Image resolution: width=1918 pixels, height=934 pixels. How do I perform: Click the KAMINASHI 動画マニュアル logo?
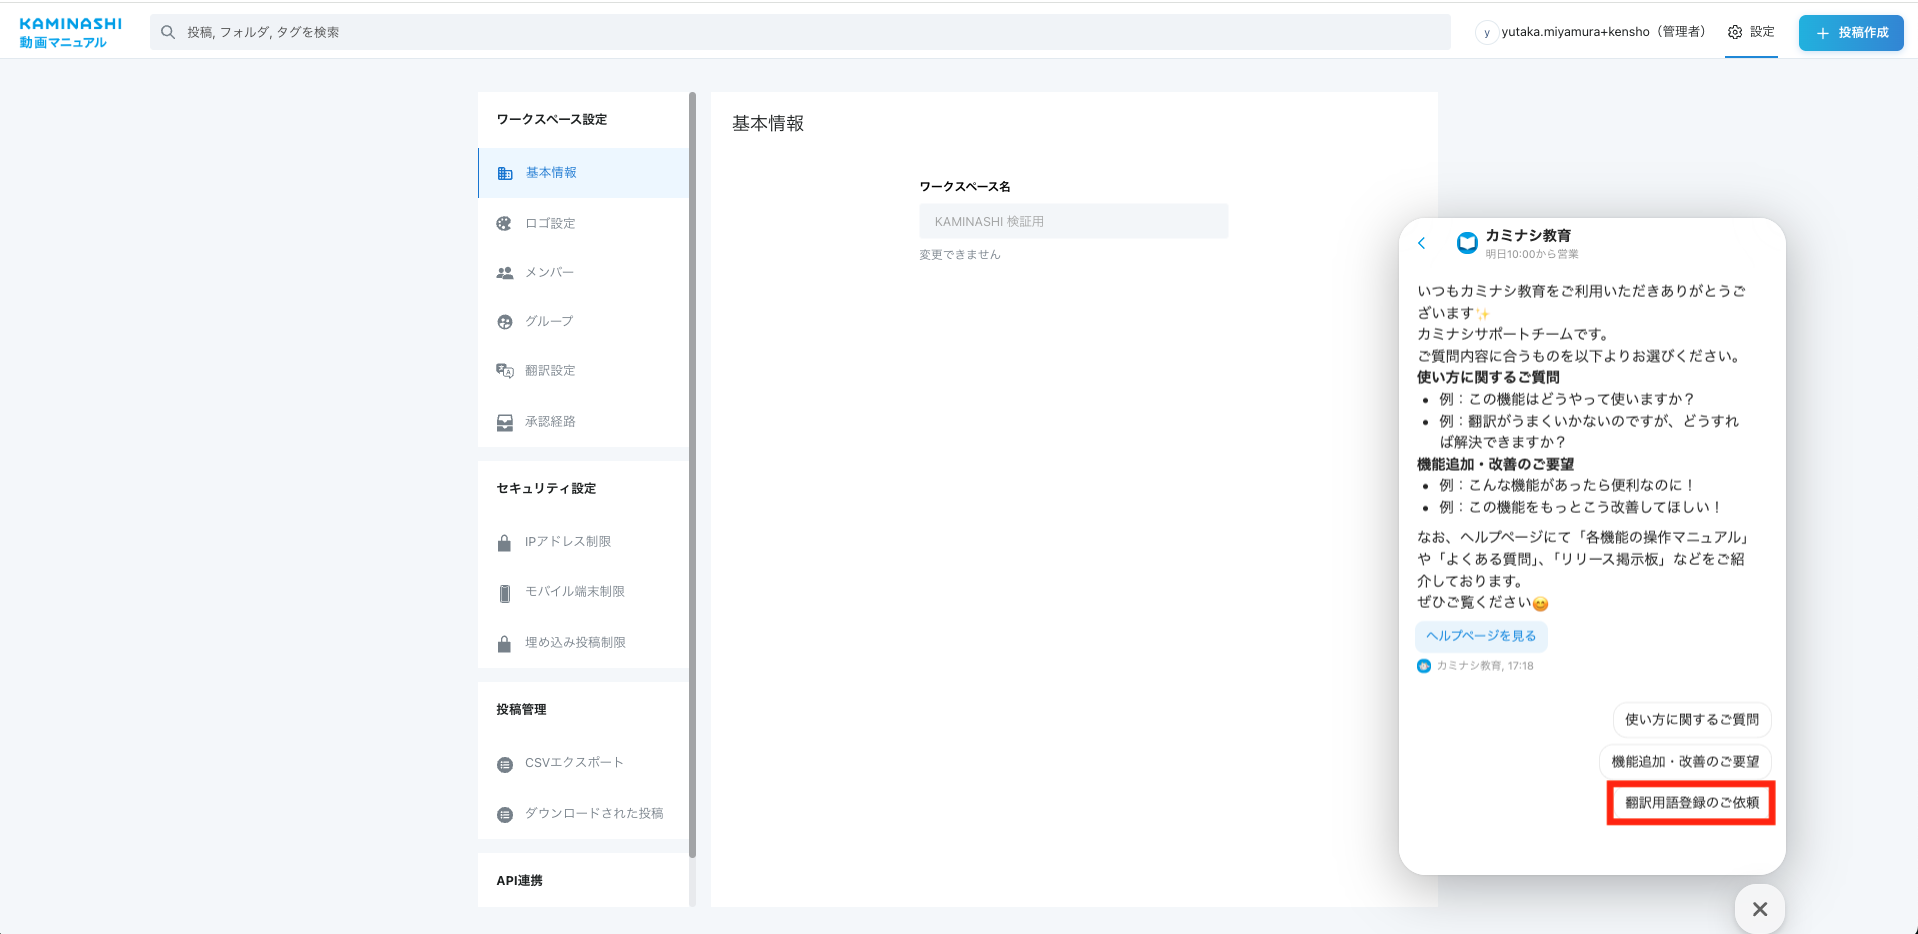(70, 32)
